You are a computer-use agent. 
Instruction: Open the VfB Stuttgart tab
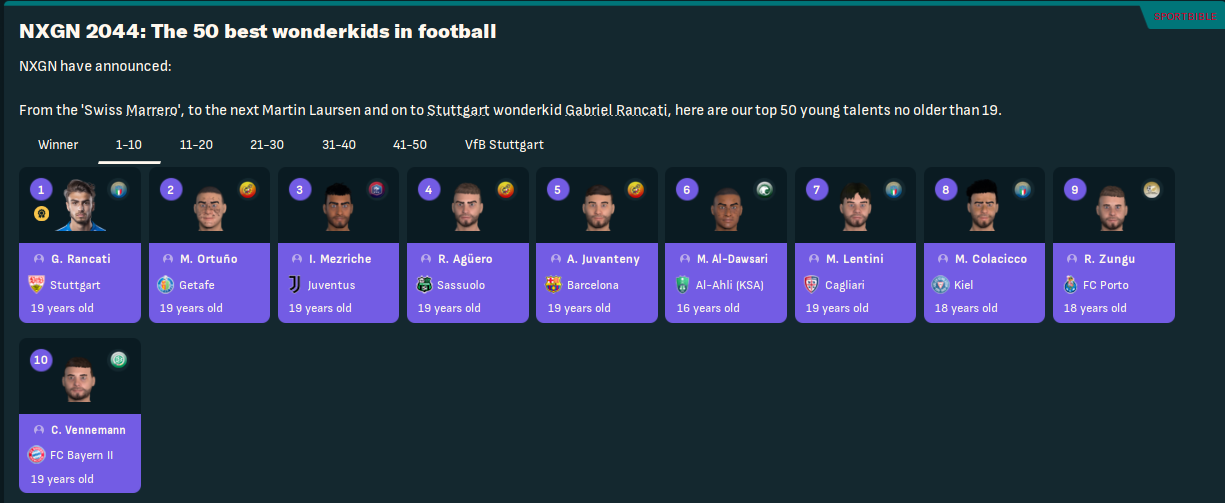504,145
